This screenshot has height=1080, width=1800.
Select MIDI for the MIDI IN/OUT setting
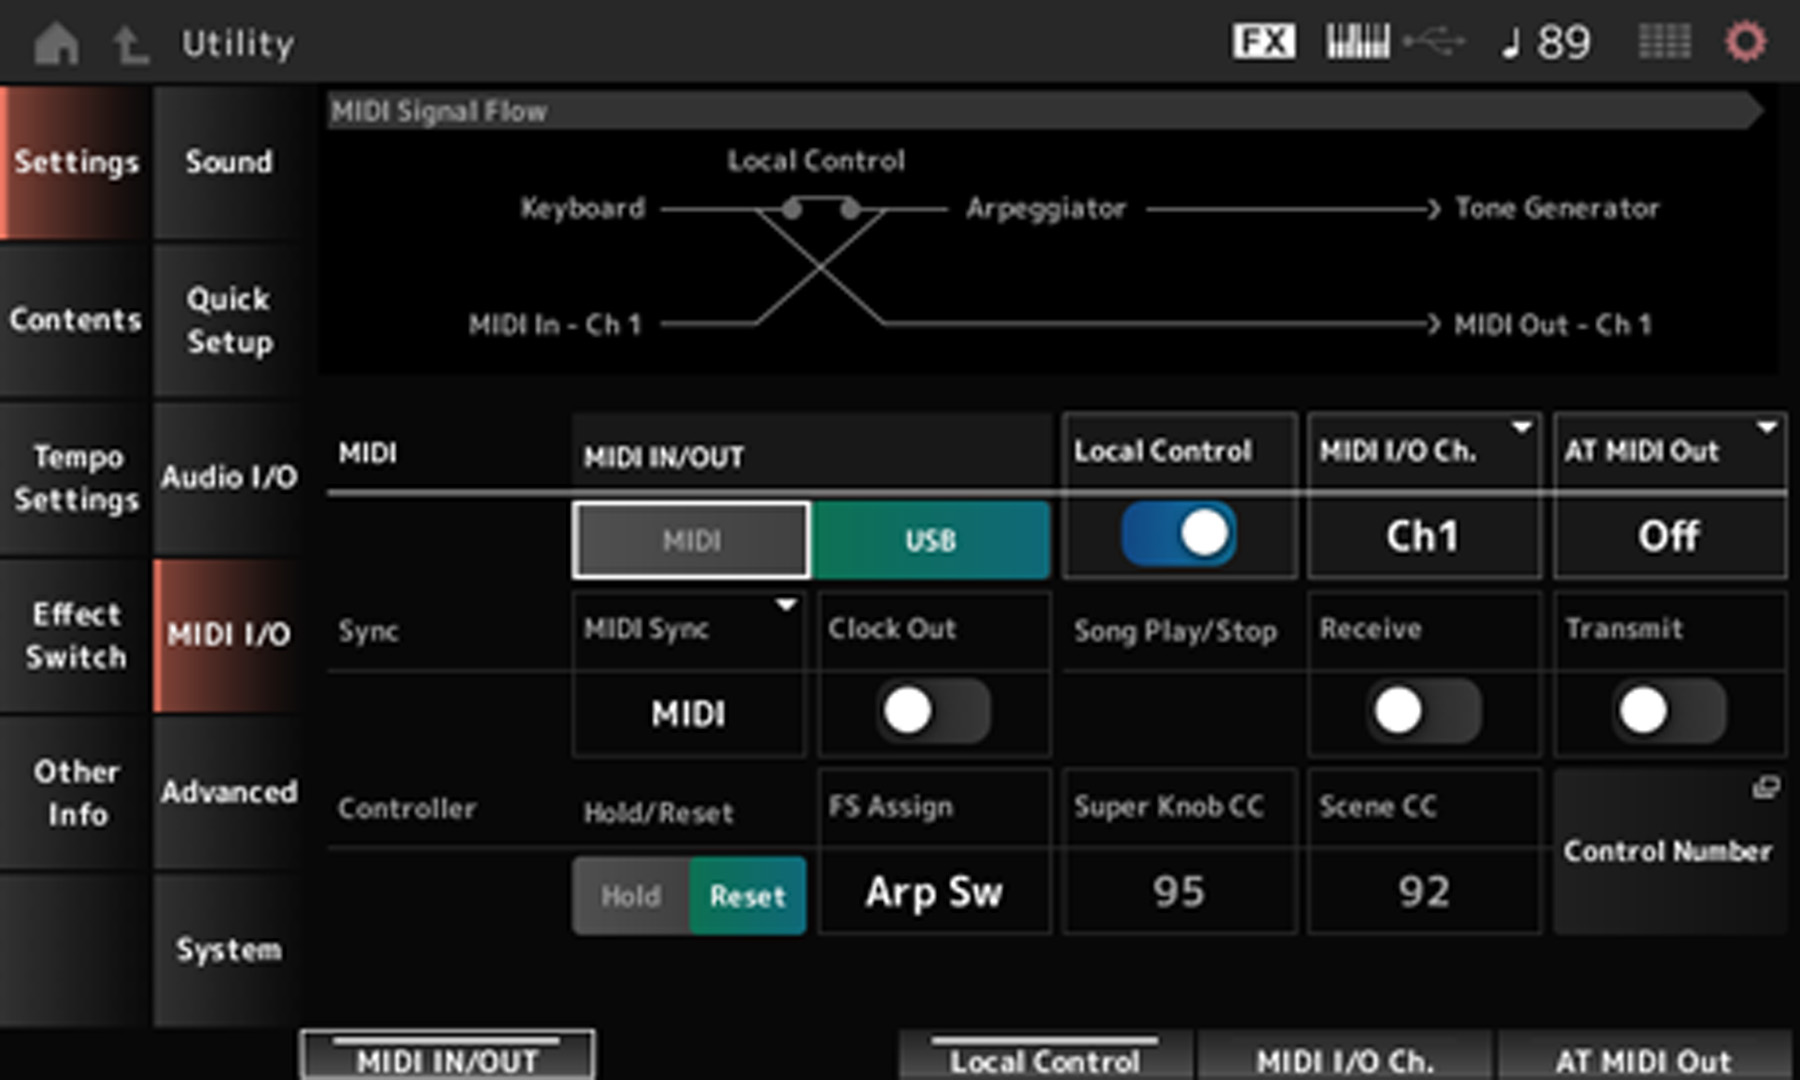690,540
